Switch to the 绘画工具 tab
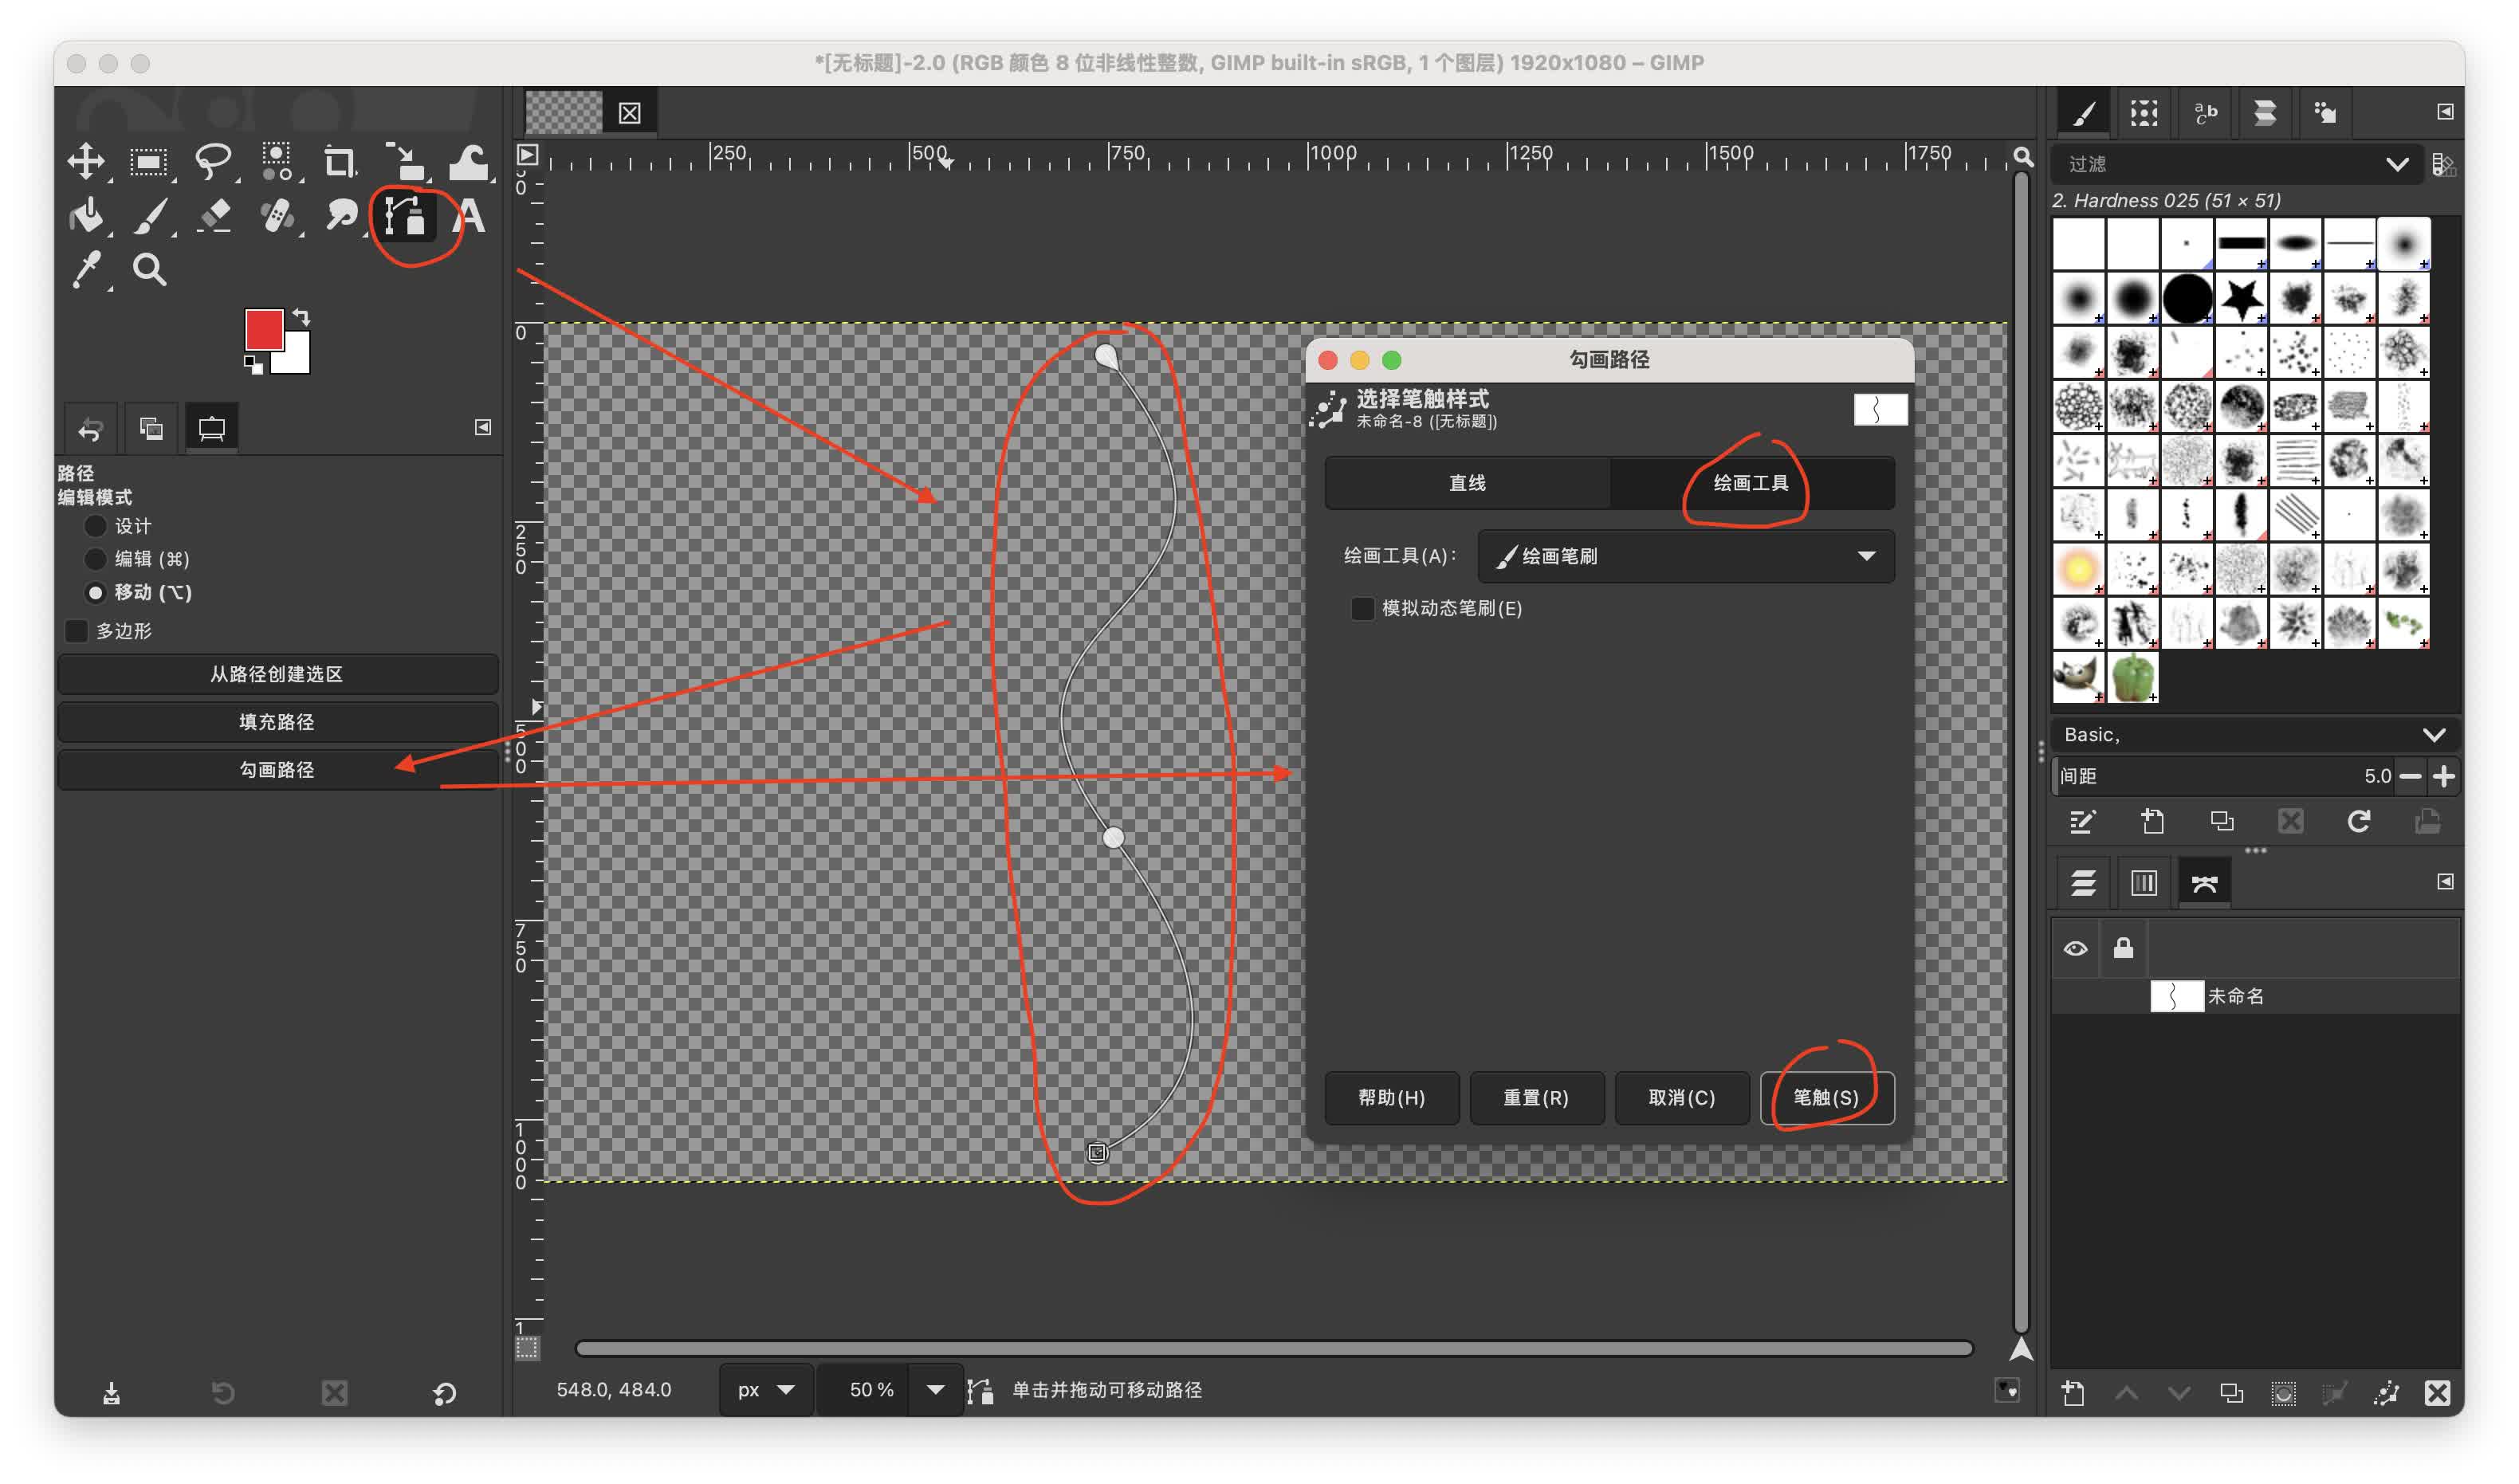The image size is (2519, 1484). tap(1750, 483)
